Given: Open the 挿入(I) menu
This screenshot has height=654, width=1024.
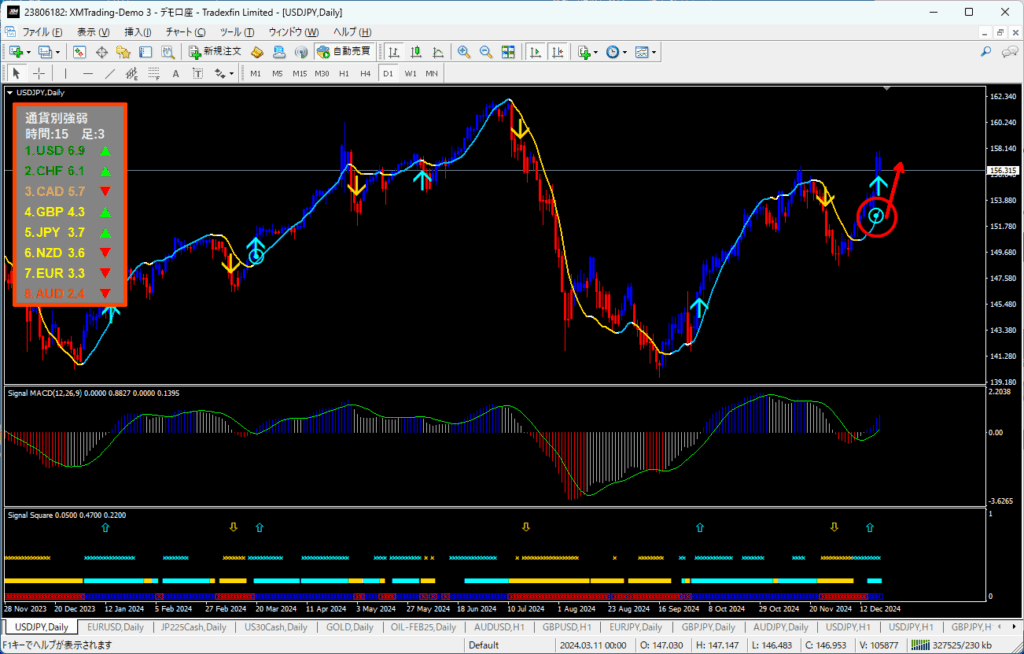Looking at the screenshot, I should click(x=138, y=32).
